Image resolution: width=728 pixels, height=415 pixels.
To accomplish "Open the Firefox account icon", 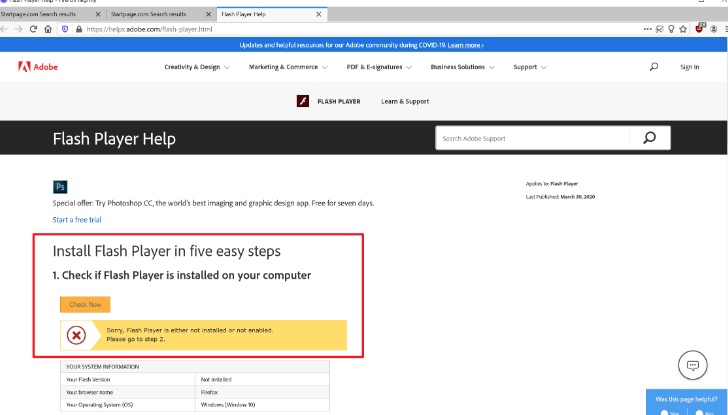I will coord(714,29).
